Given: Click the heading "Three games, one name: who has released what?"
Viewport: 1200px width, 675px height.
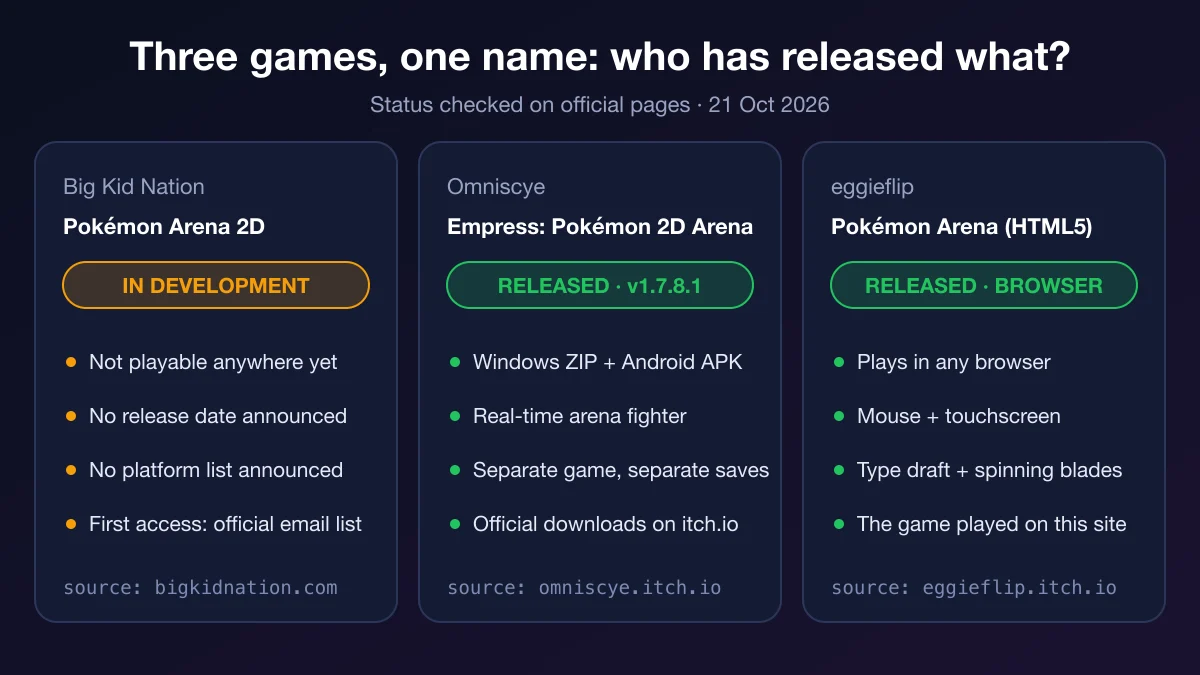Looking at the screenshot, I should (600, 57).
